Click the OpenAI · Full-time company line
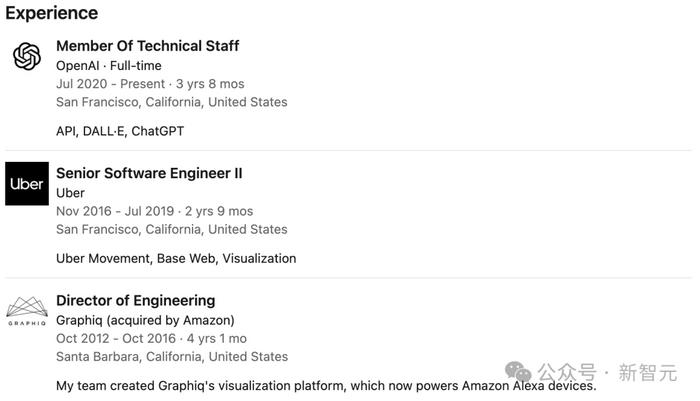This screenshot has height=401, width=700. [x=108, y=65]
